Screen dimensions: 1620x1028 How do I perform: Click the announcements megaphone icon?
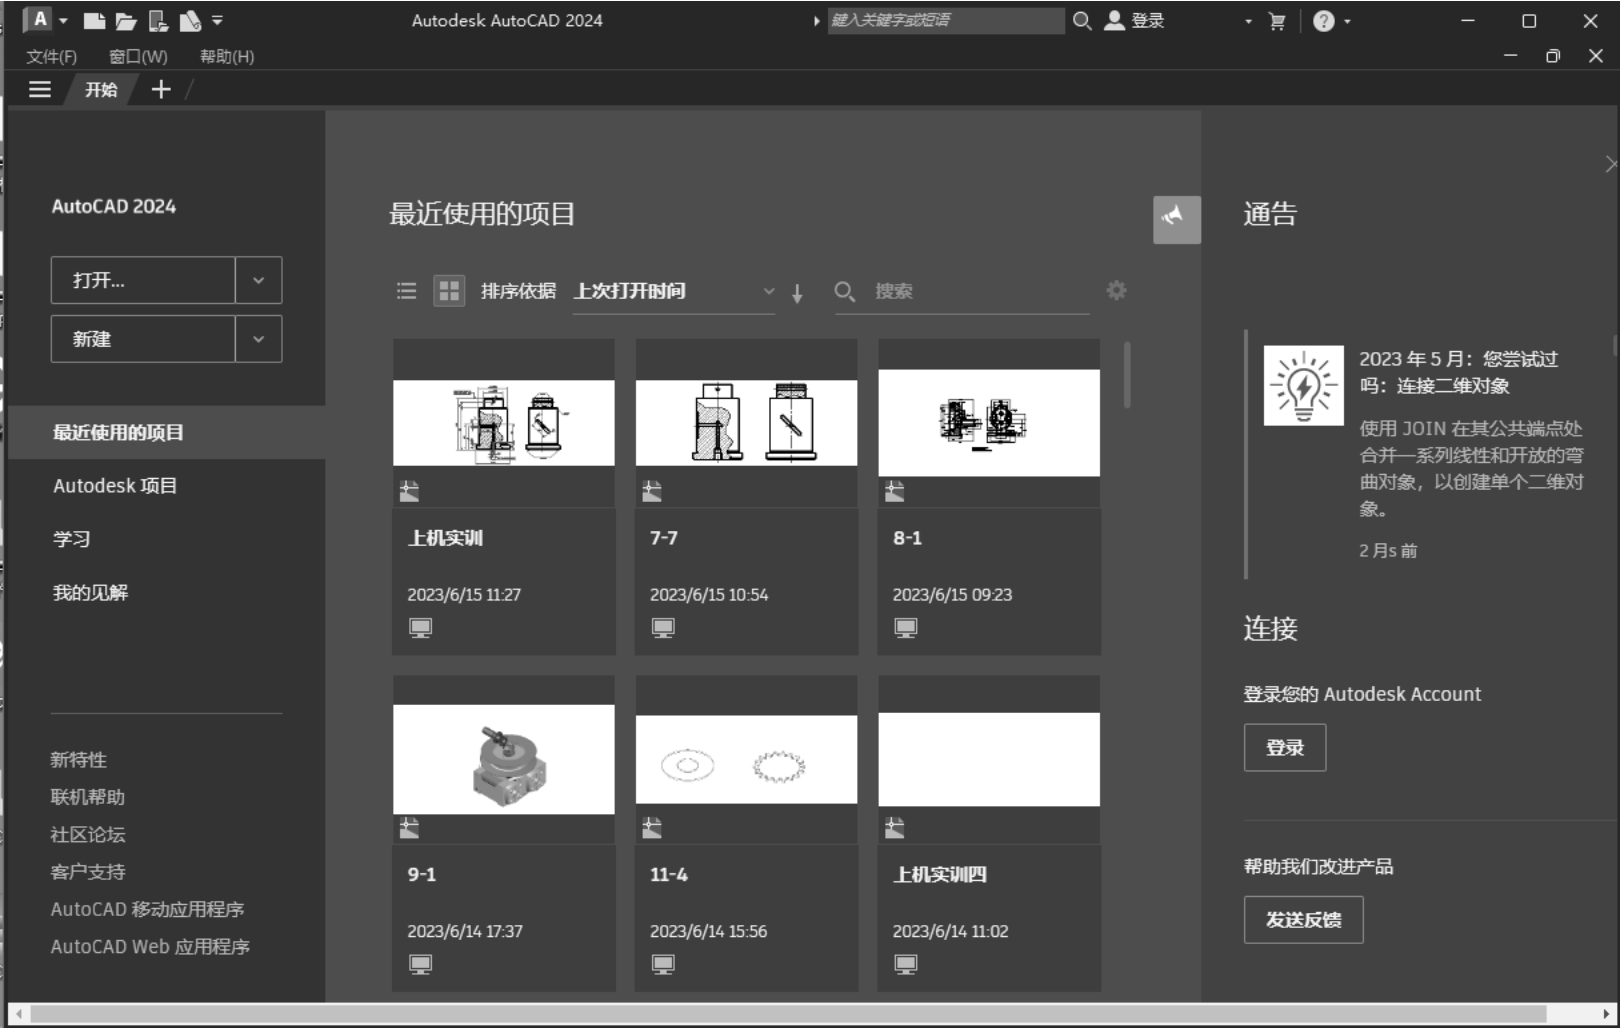pos(1176,219)
